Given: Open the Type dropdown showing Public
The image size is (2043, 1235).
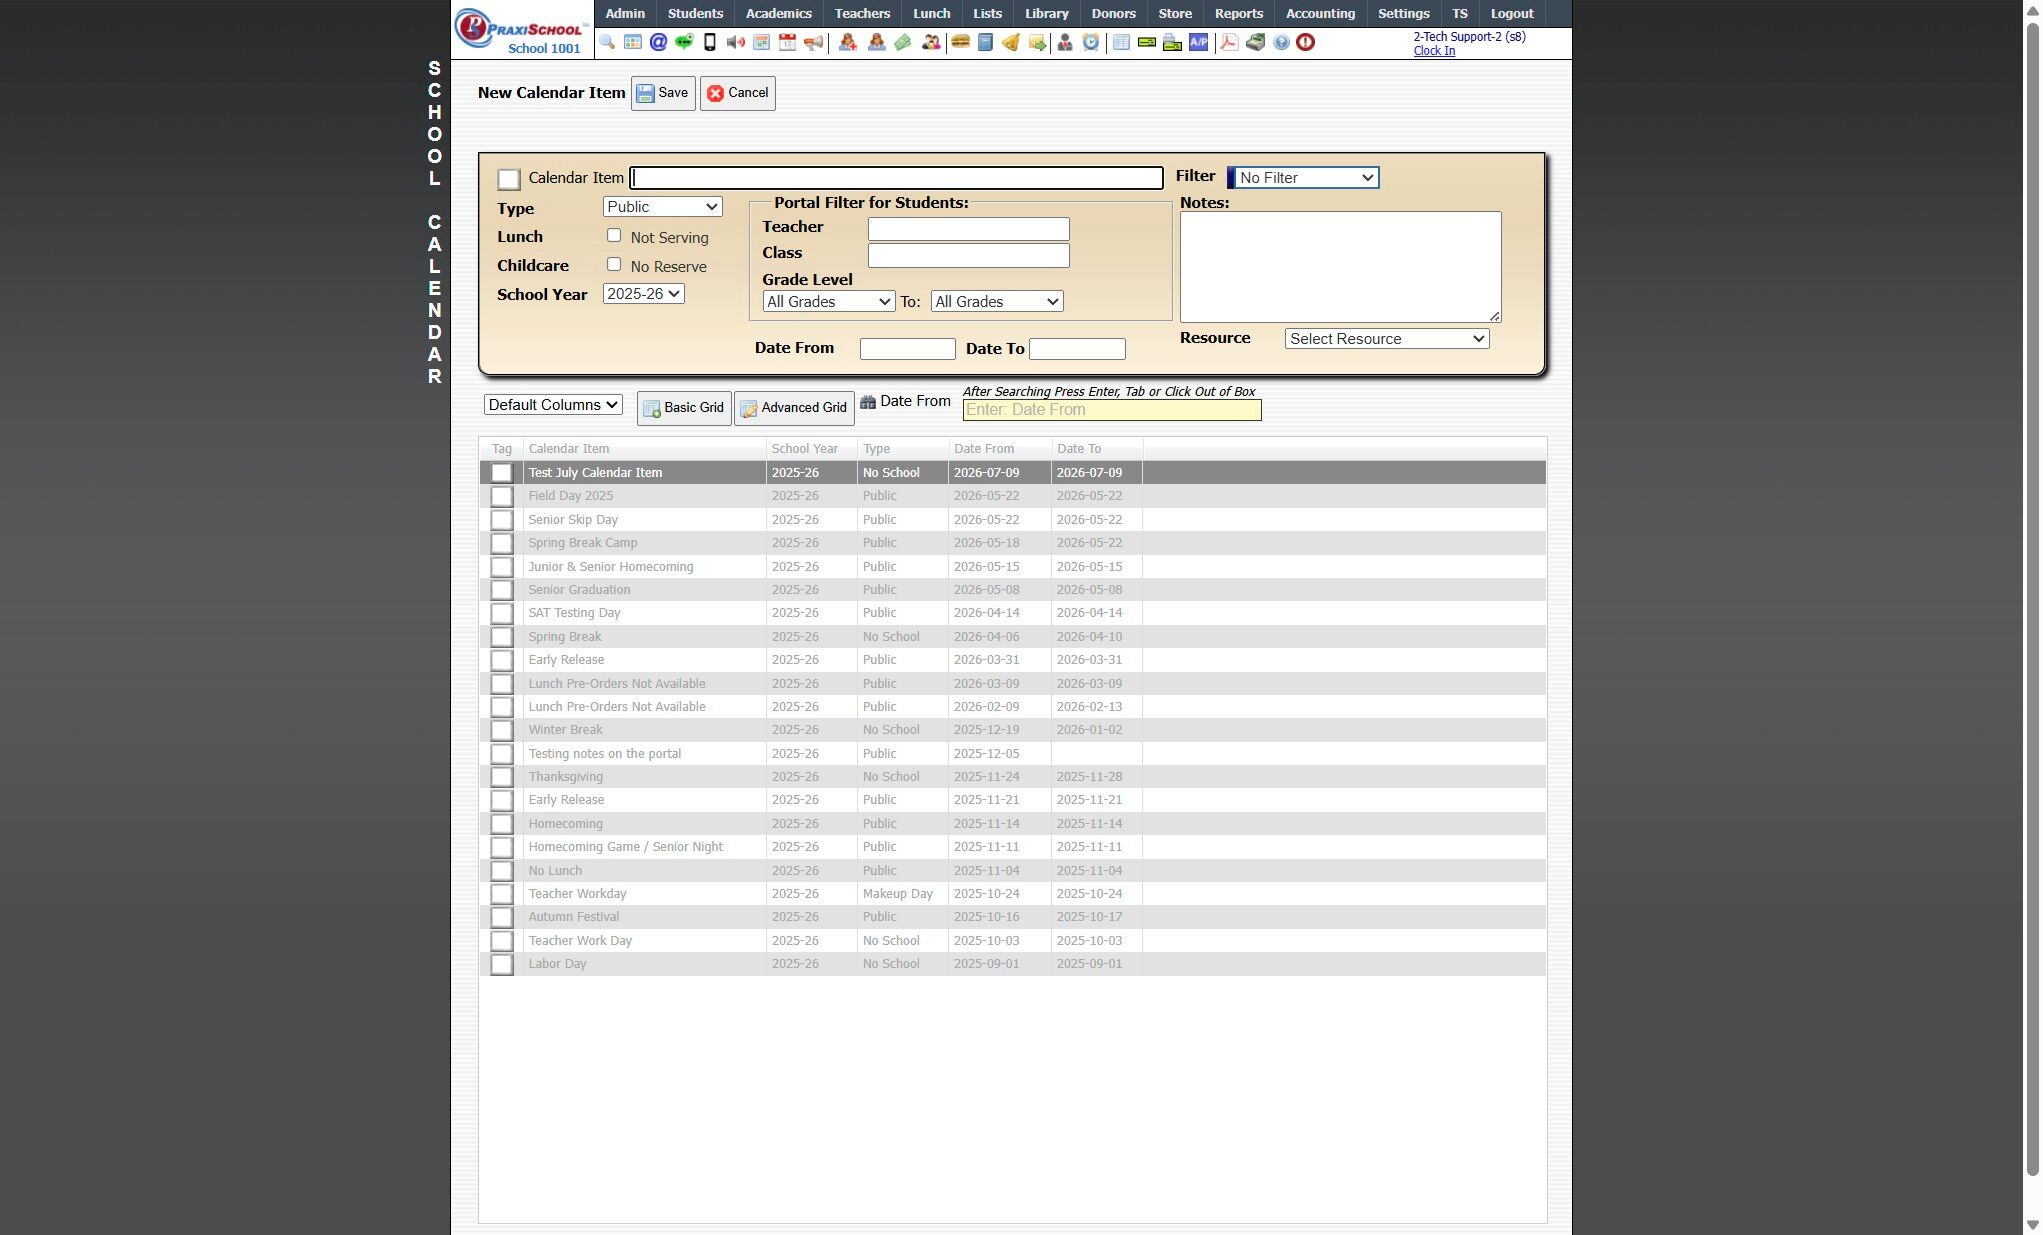Looking at the screenshot, I should coord(662,207).
